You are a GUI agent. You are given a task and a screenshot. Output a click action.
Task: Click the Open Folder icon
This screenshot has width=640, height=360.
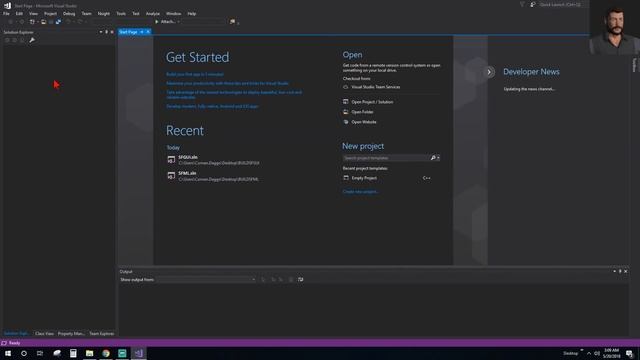coord(346,112)
